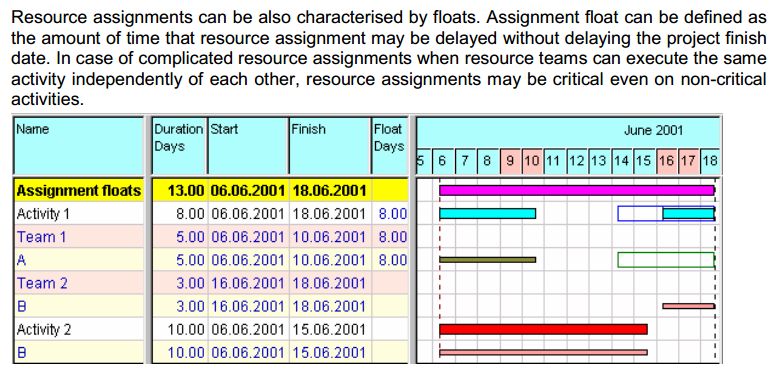Select day 6 in the timeline
The width and height of the screenshot is (782, 380).
coord(443,161)
